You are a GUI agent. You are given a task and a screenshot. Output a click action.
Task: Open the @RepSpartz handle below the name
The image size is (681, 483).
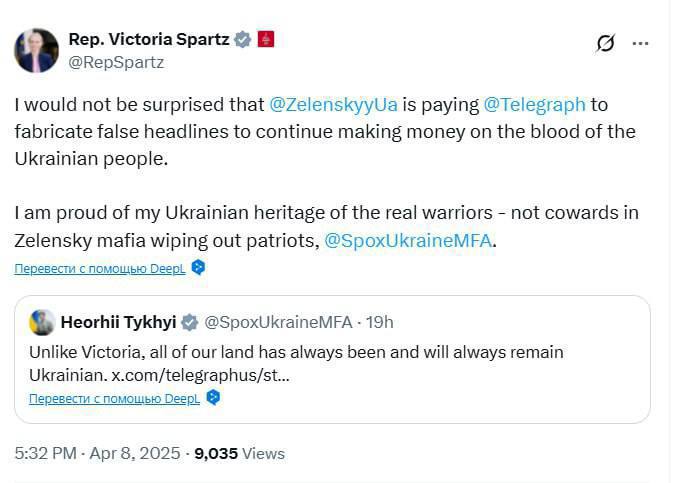tap(116, 62)
